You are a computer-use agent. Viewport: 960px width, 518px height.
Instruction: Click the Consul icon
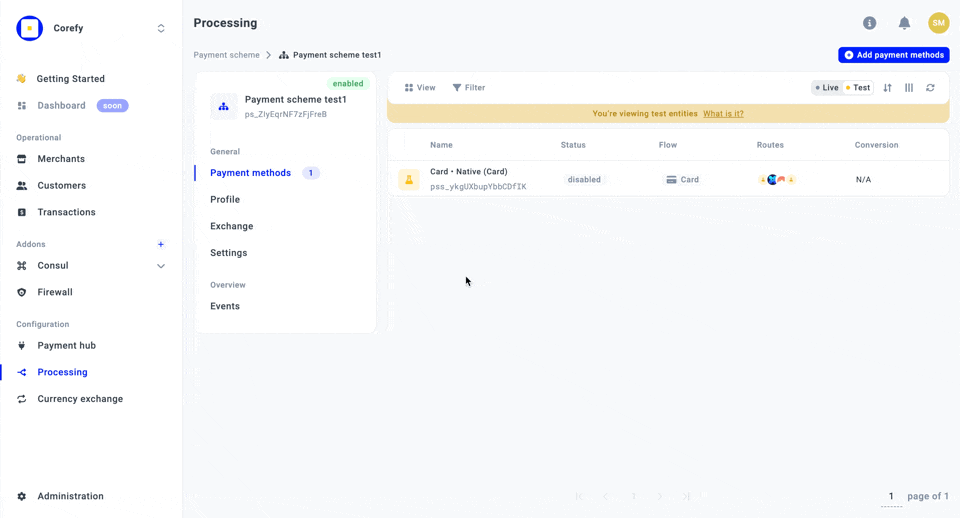(x=22, y=265)
